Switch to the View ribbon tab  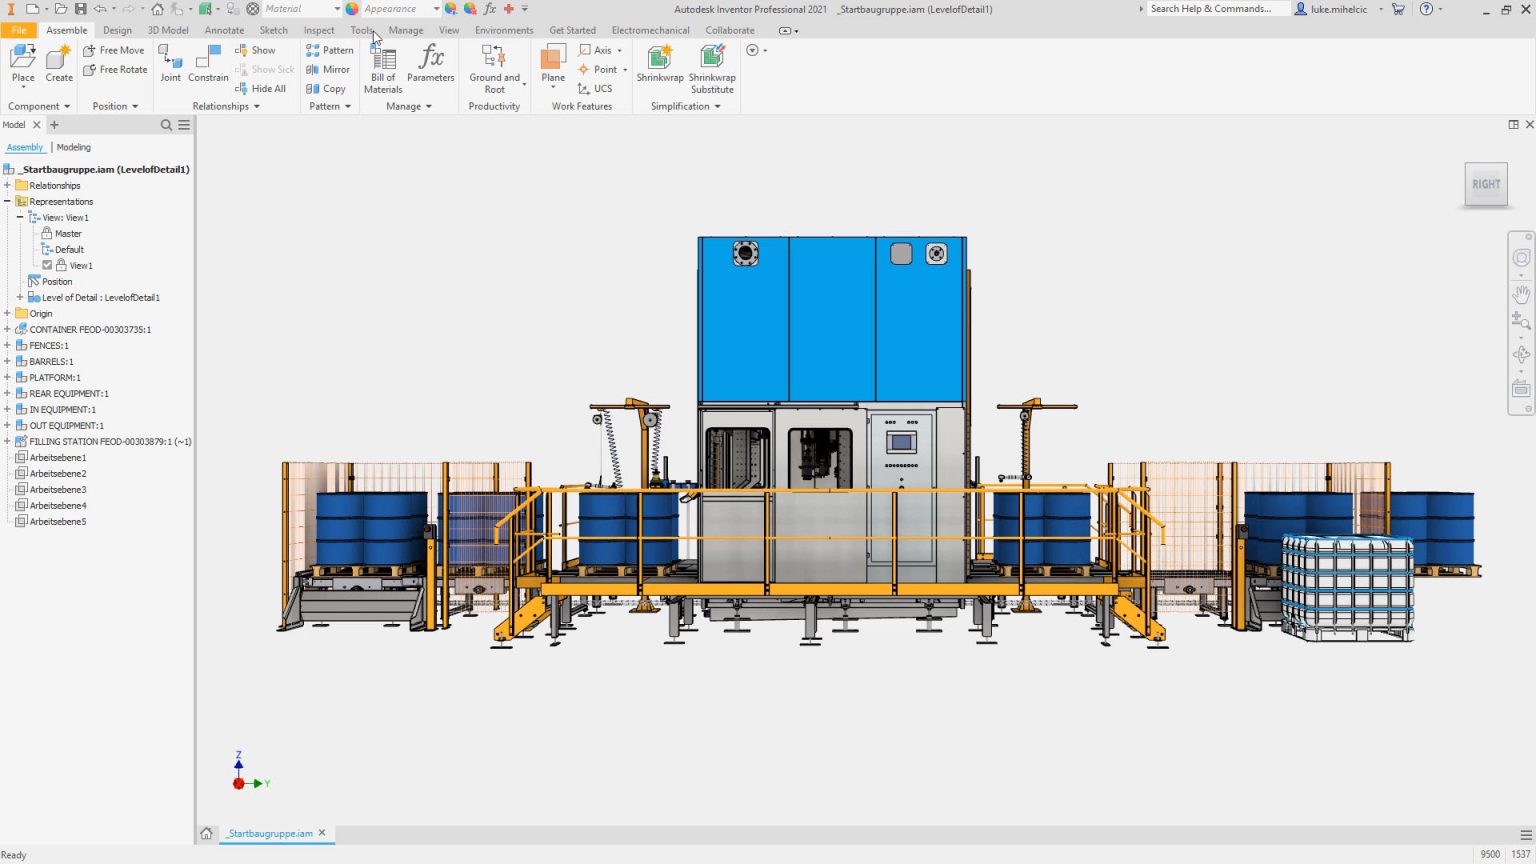[448, 30]
